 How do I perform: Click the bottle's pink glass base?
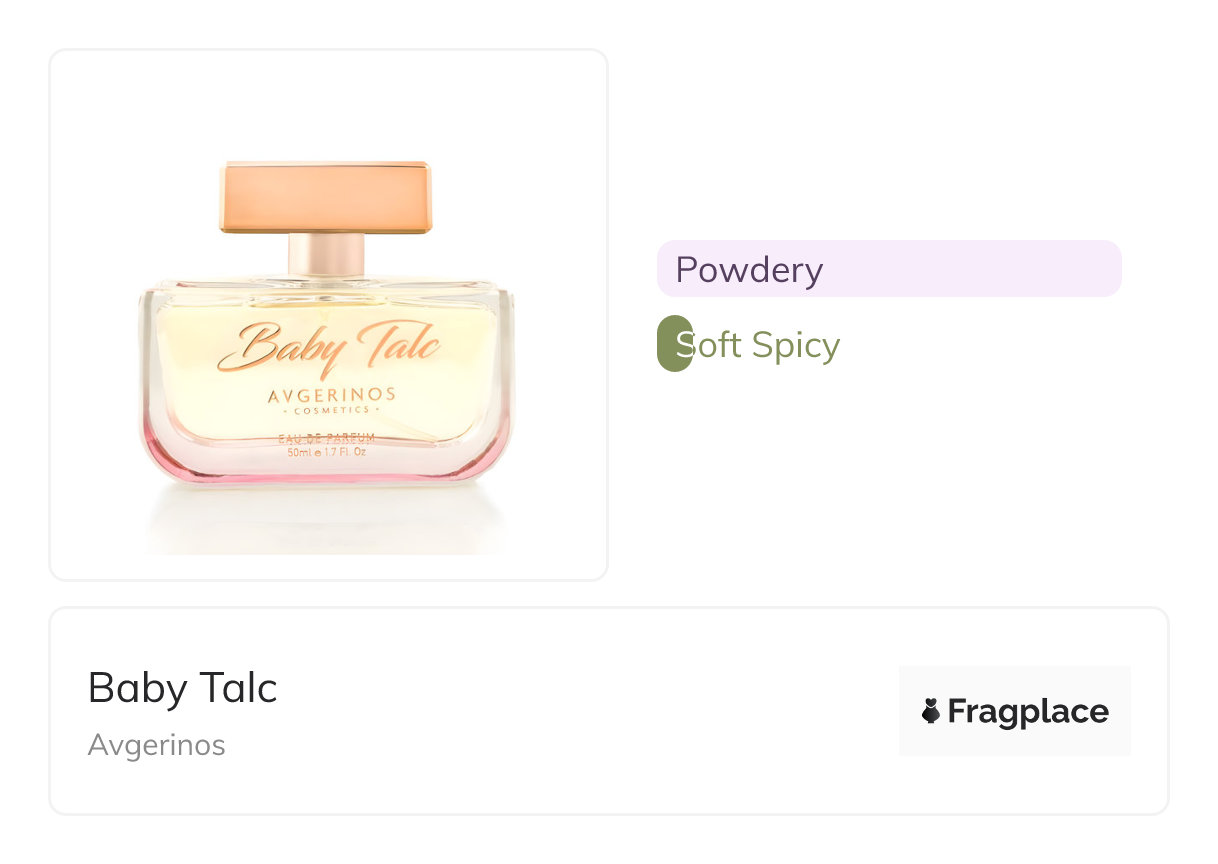click(327, 470)
